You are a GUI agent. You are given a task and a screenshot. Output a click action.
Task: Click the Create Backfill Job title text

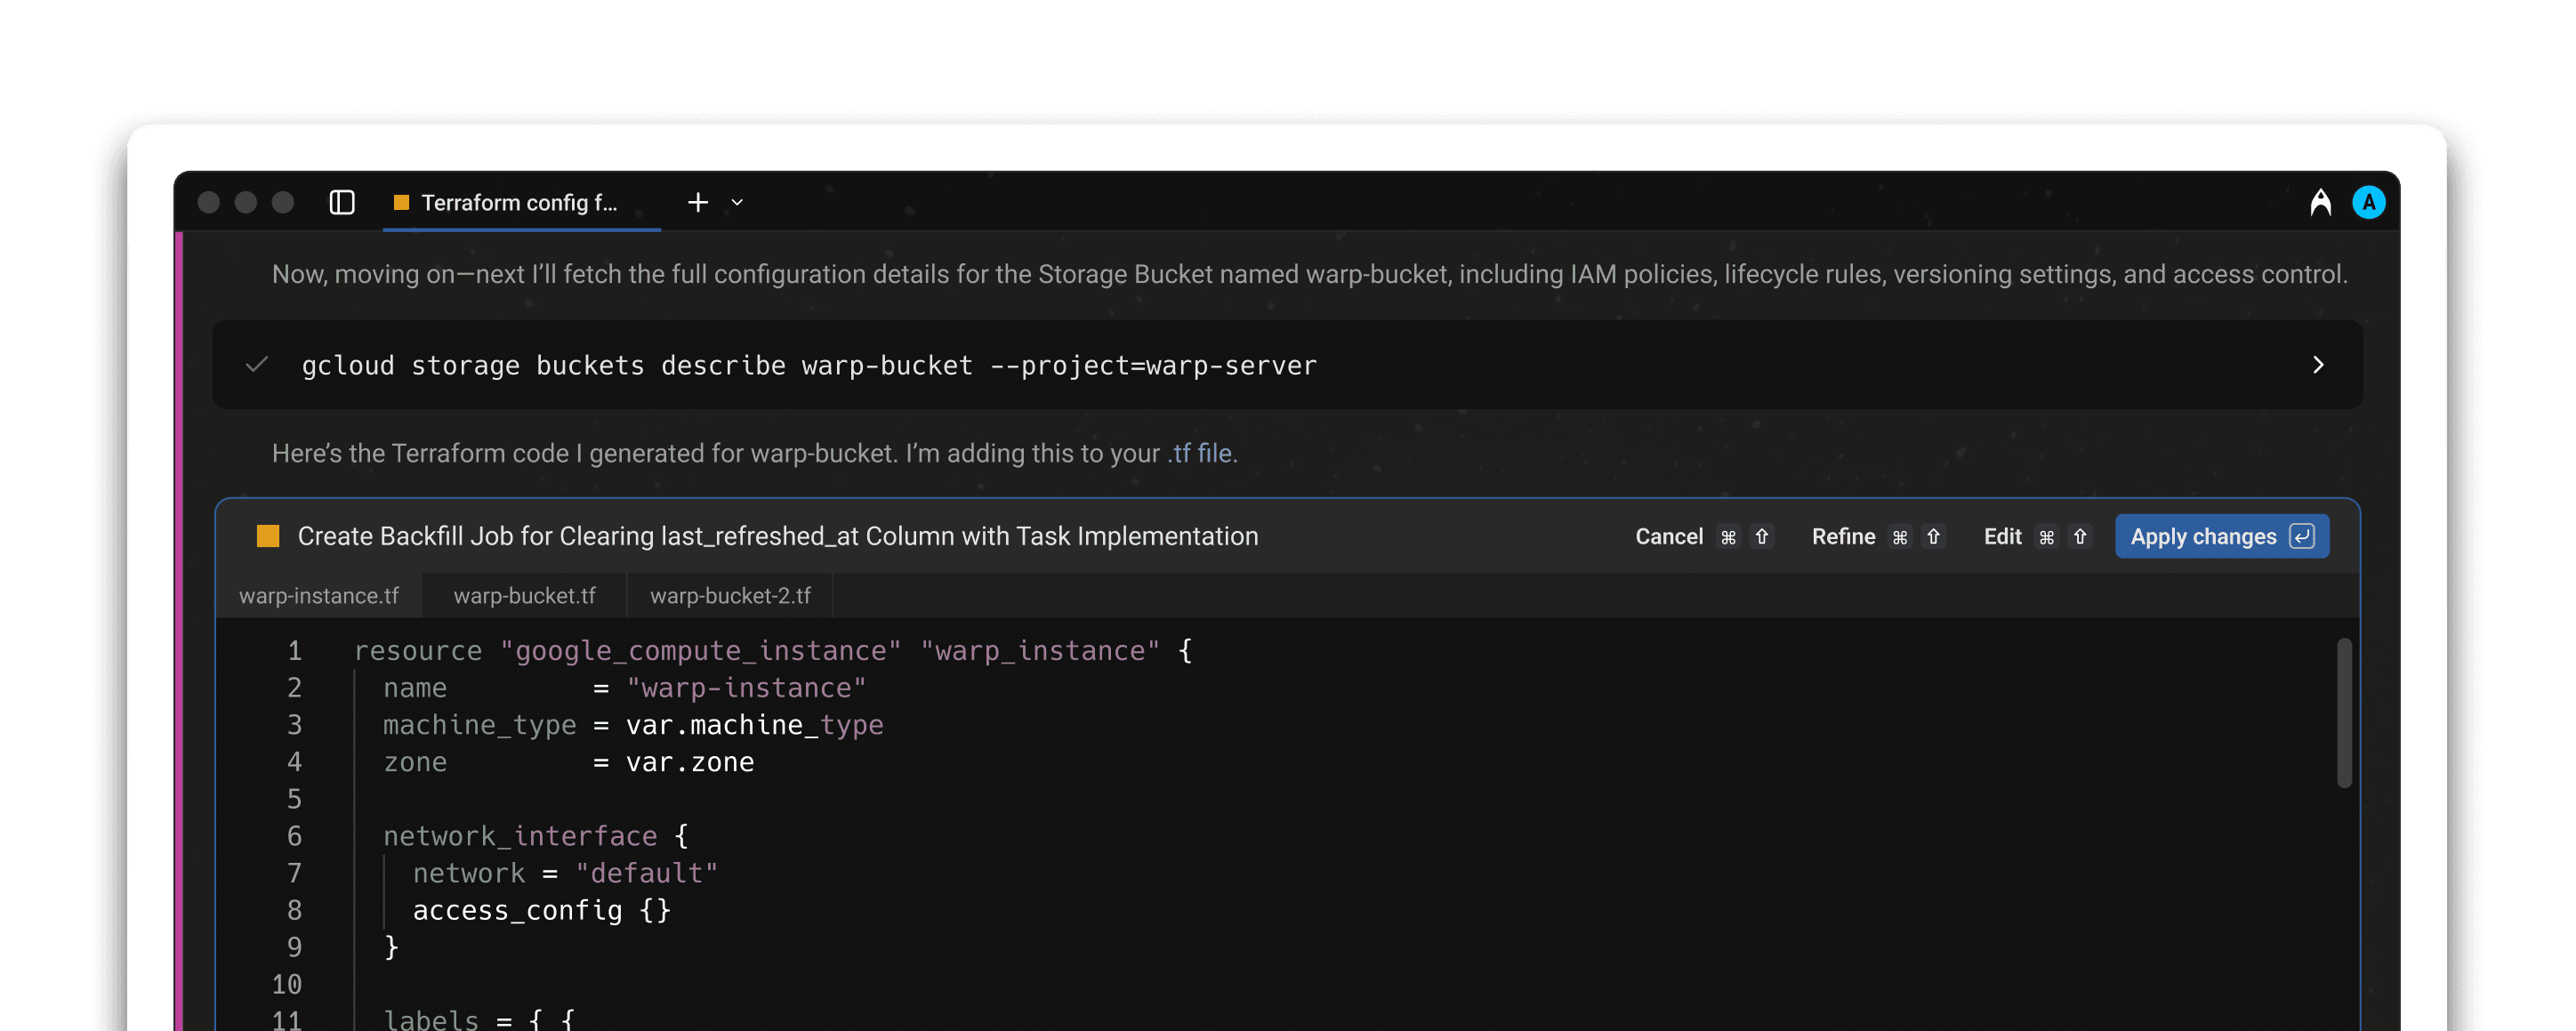[777, 536]
